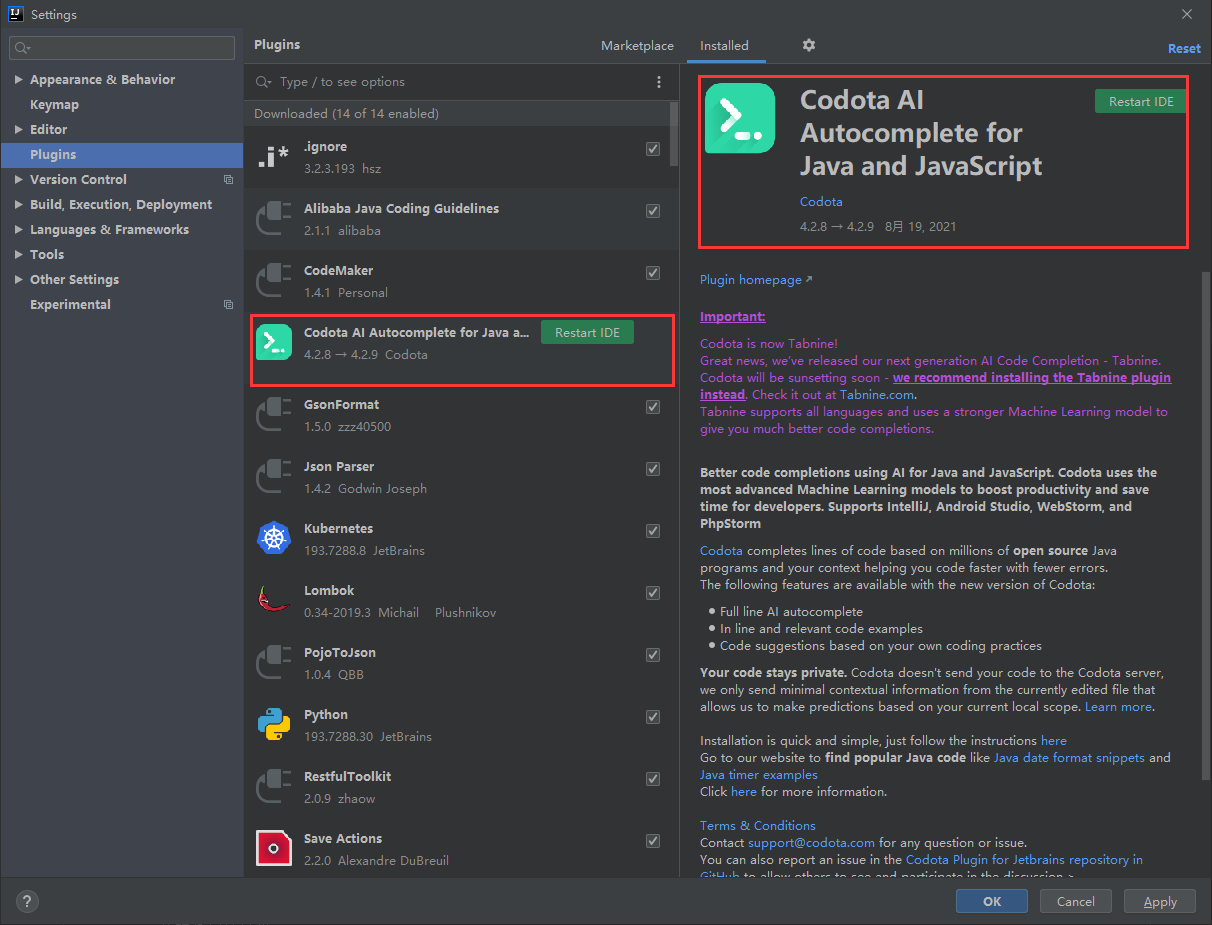The image size is (1212, 925).
Task: Switch to the Installed tab
Action: coord(724,46)
